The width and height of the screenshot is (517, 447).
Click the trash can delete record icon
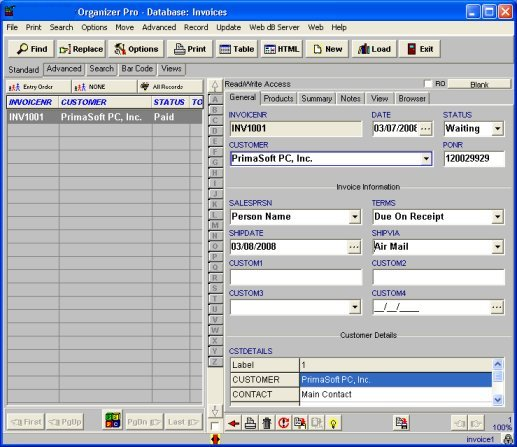[267, 423]
